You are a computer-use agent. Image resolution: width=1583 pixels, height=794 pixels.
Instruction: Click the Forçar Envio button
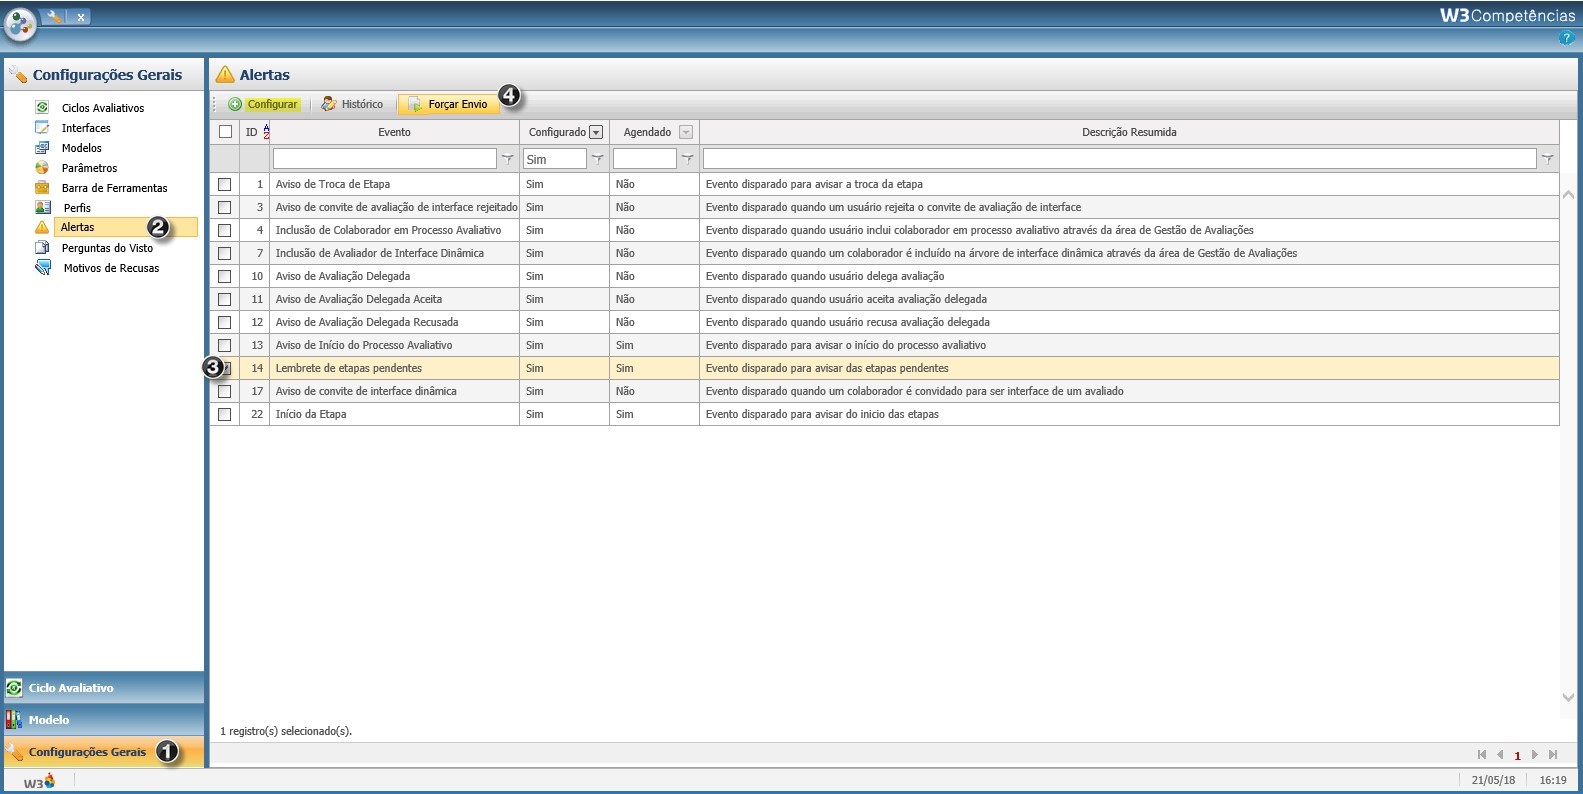[449, 104]
